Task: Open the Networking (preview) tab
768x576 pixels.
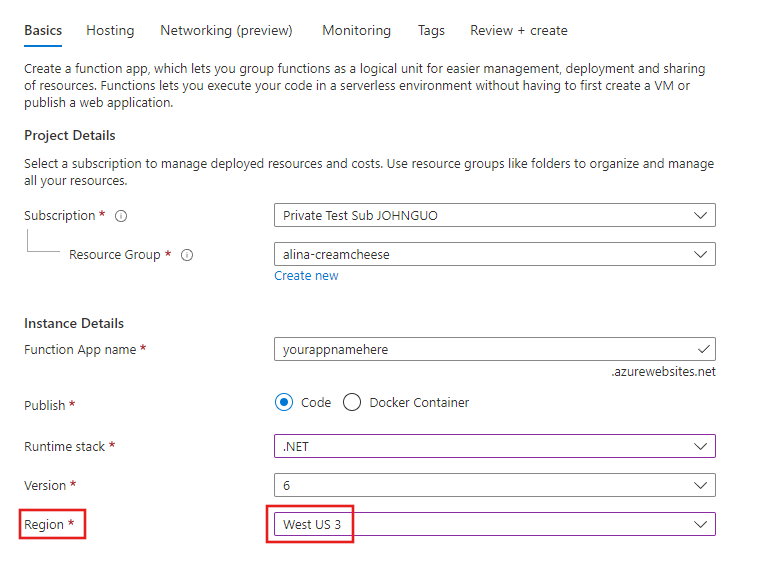Action: [x=226, y=30]
